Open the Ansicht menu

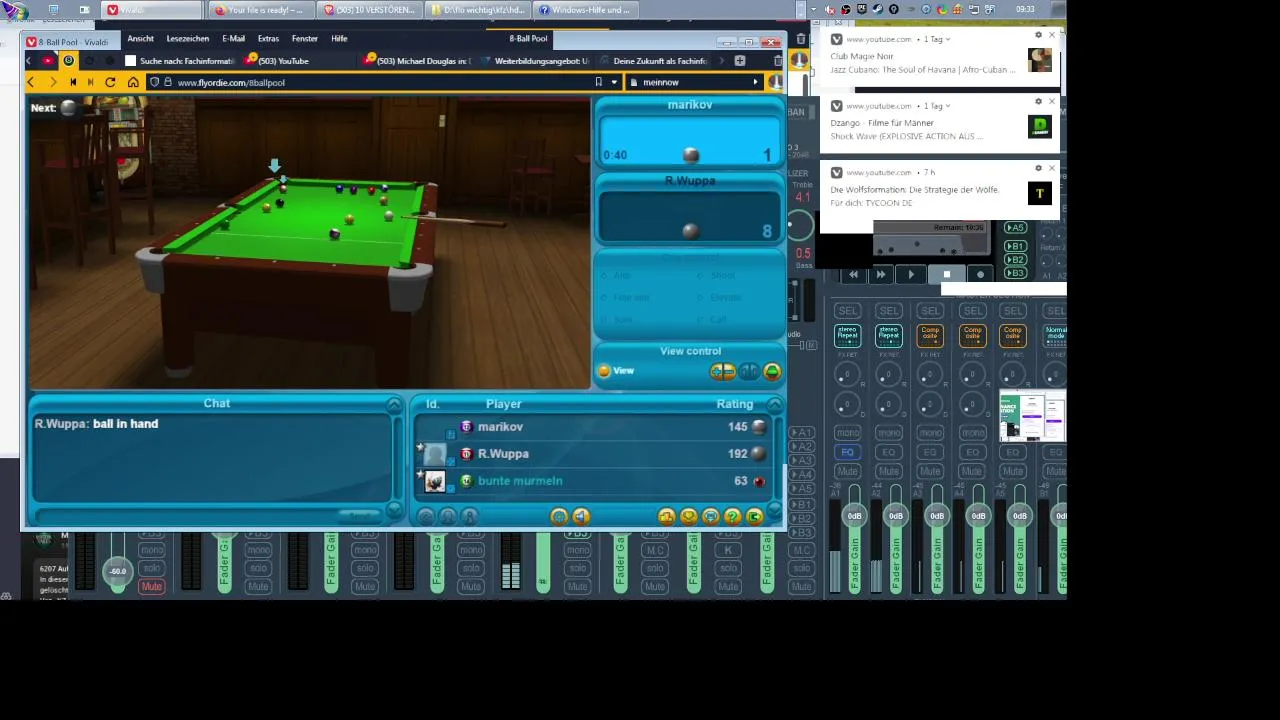point(141,38)
